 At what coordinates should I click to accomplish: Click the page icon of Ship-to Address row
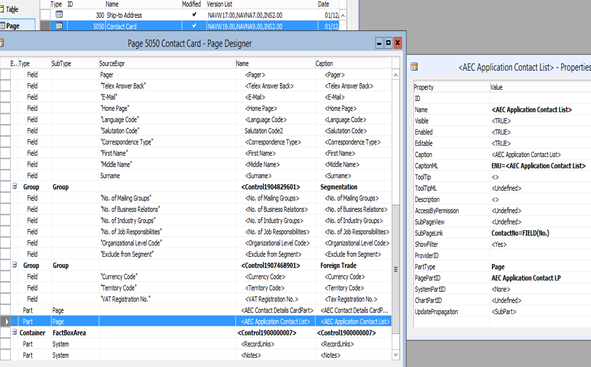(x=59, y=15)
